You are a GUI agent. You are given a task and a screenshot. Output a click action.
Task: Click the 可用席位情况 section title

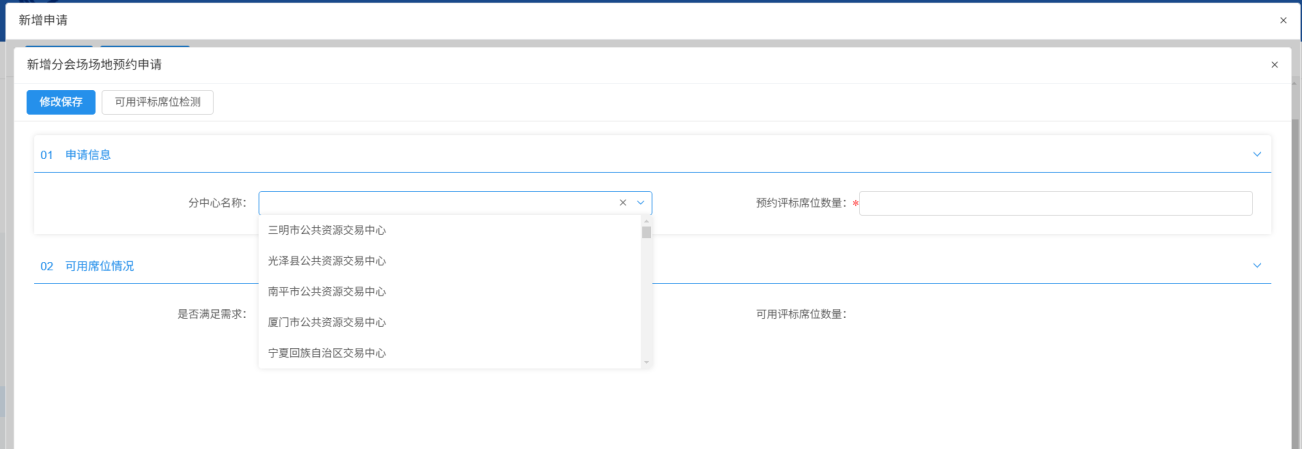tap(99, 266)
